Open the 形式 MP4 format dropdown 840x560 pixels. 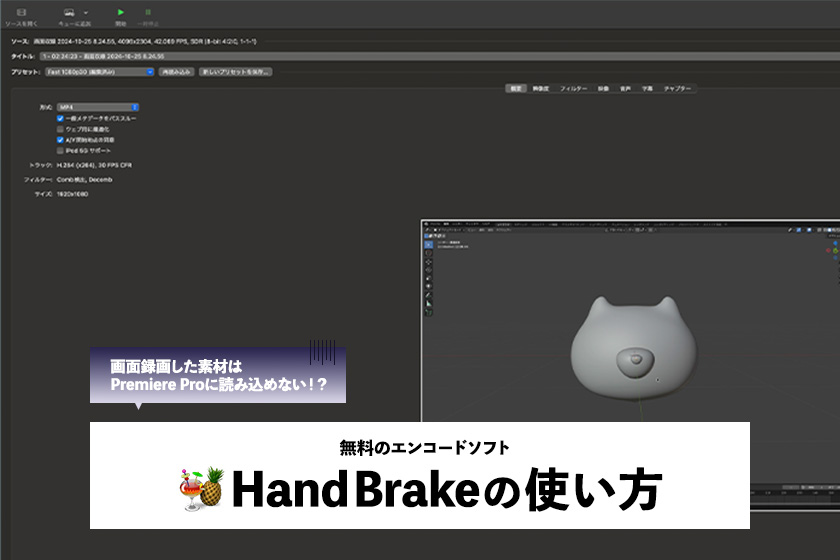pos(98,107)
